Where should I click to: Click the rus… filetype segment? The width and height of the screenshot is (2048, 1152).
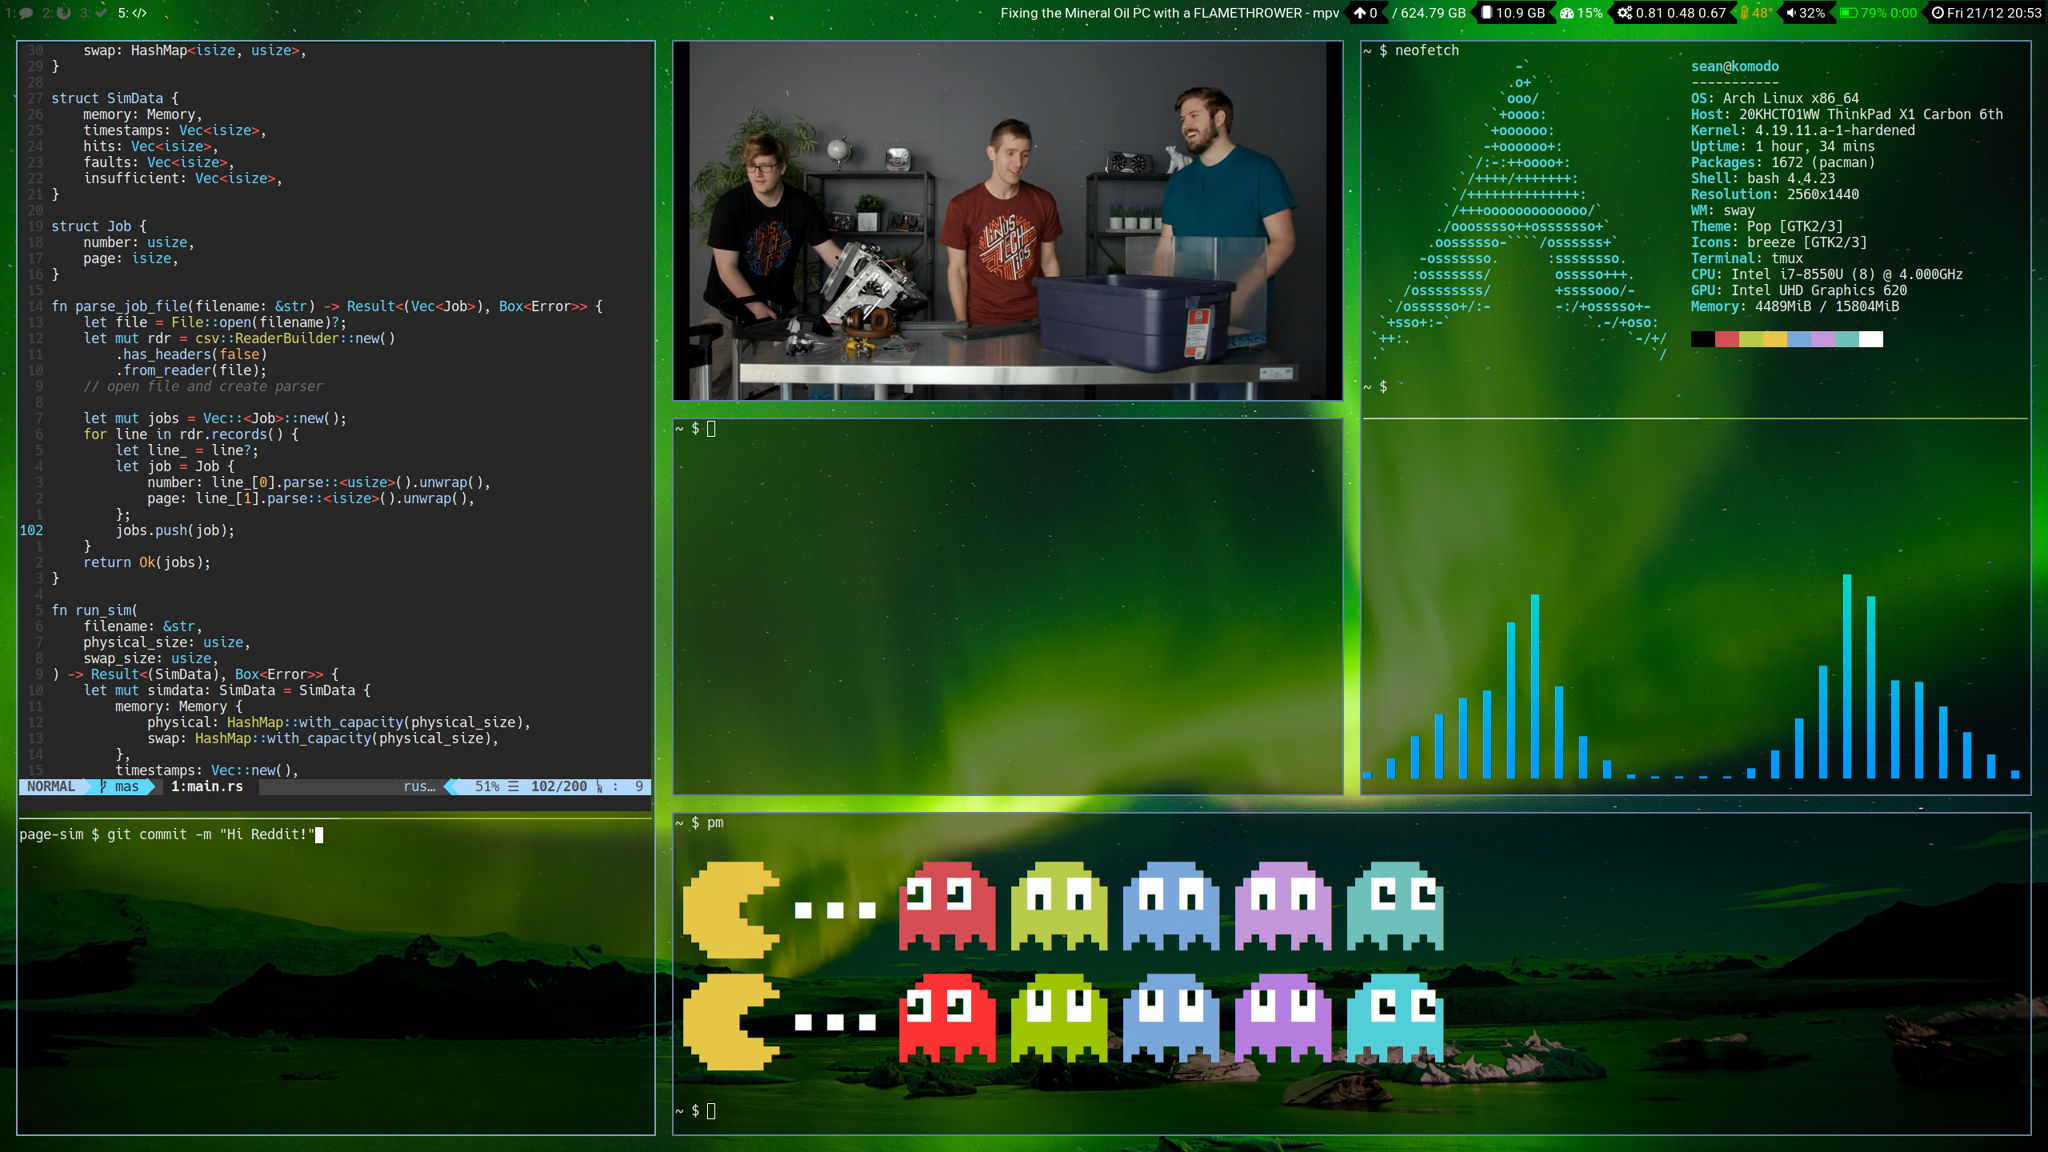click(x=419, y=787)
